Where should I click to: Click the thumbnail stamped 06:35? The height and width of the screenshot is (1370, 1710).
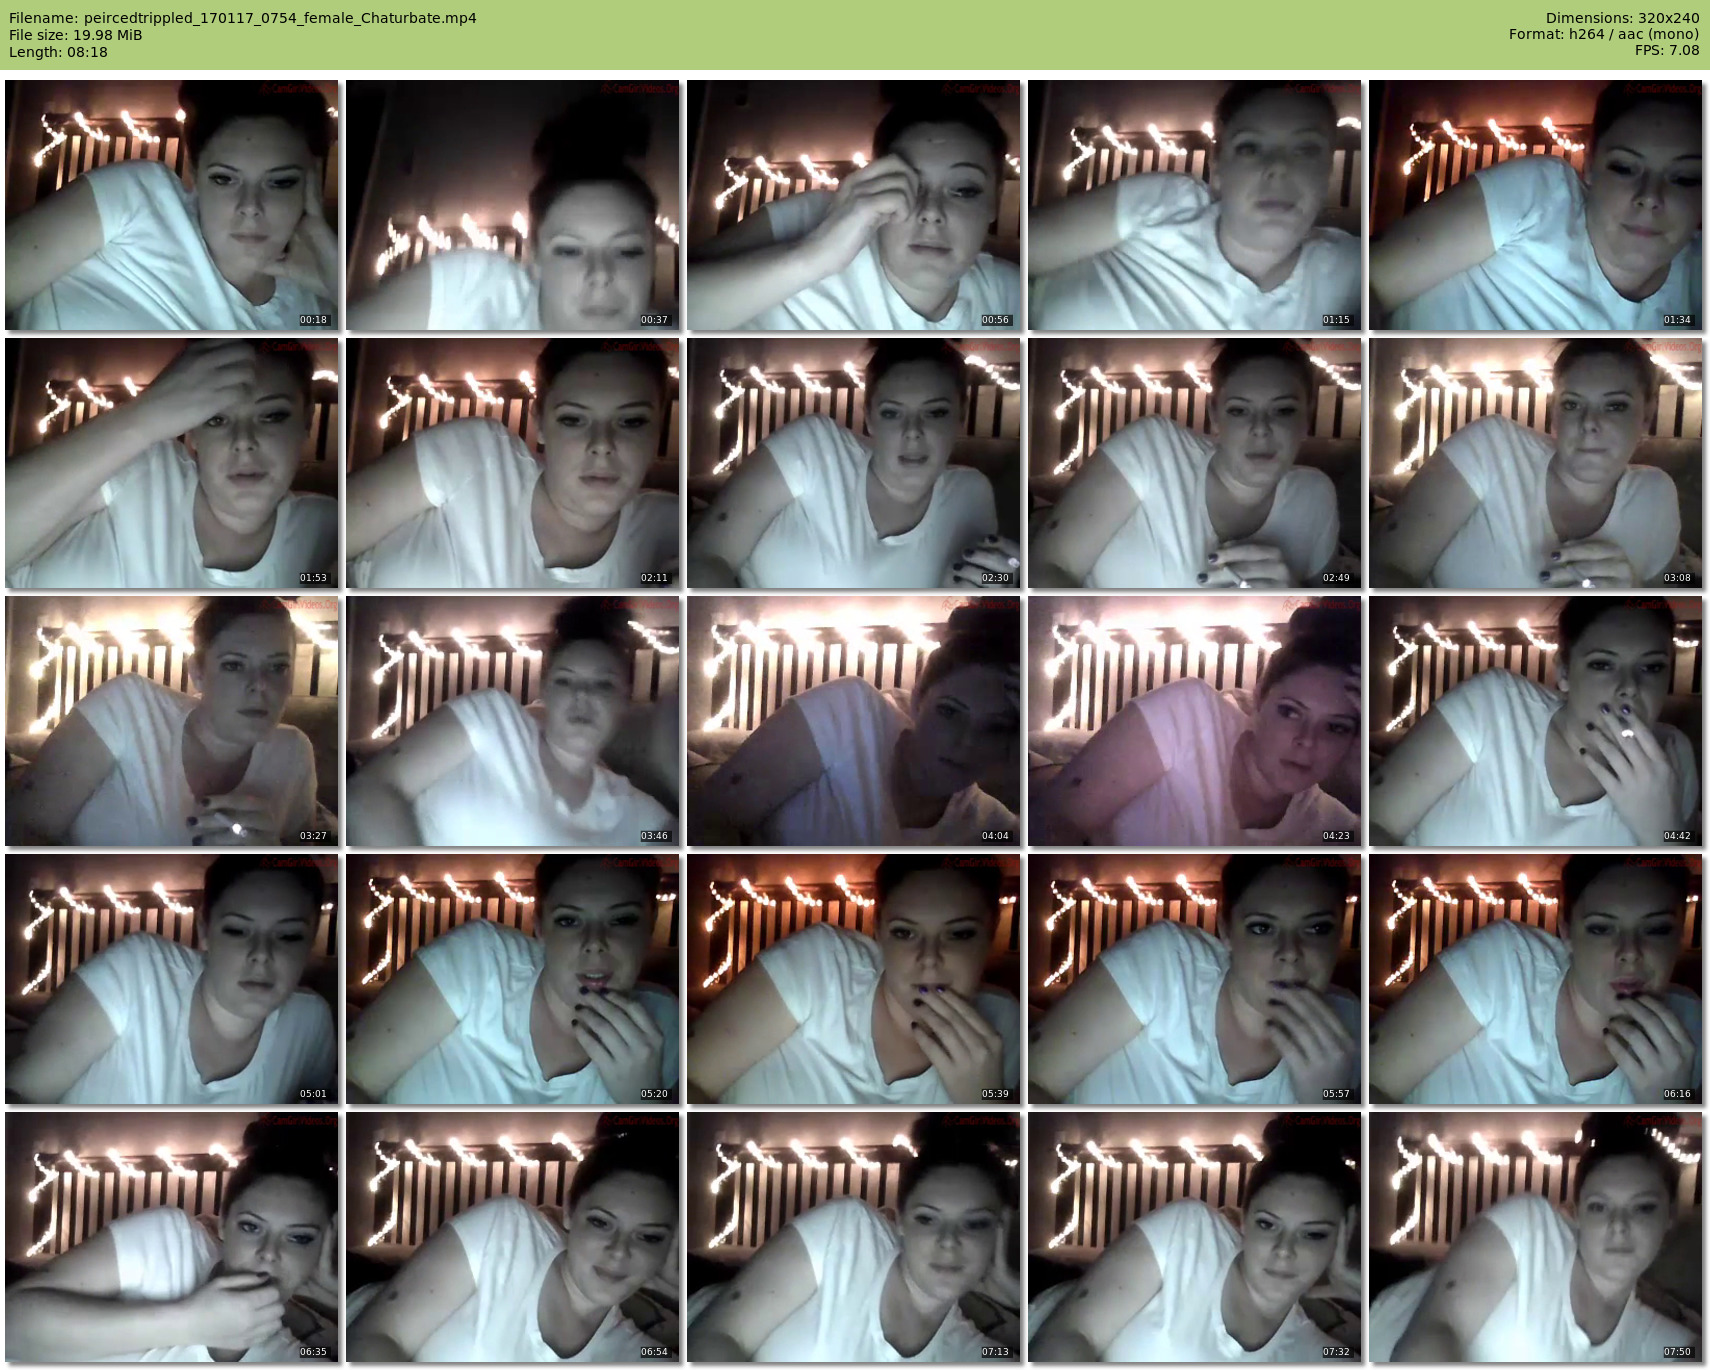(172, 1237)
